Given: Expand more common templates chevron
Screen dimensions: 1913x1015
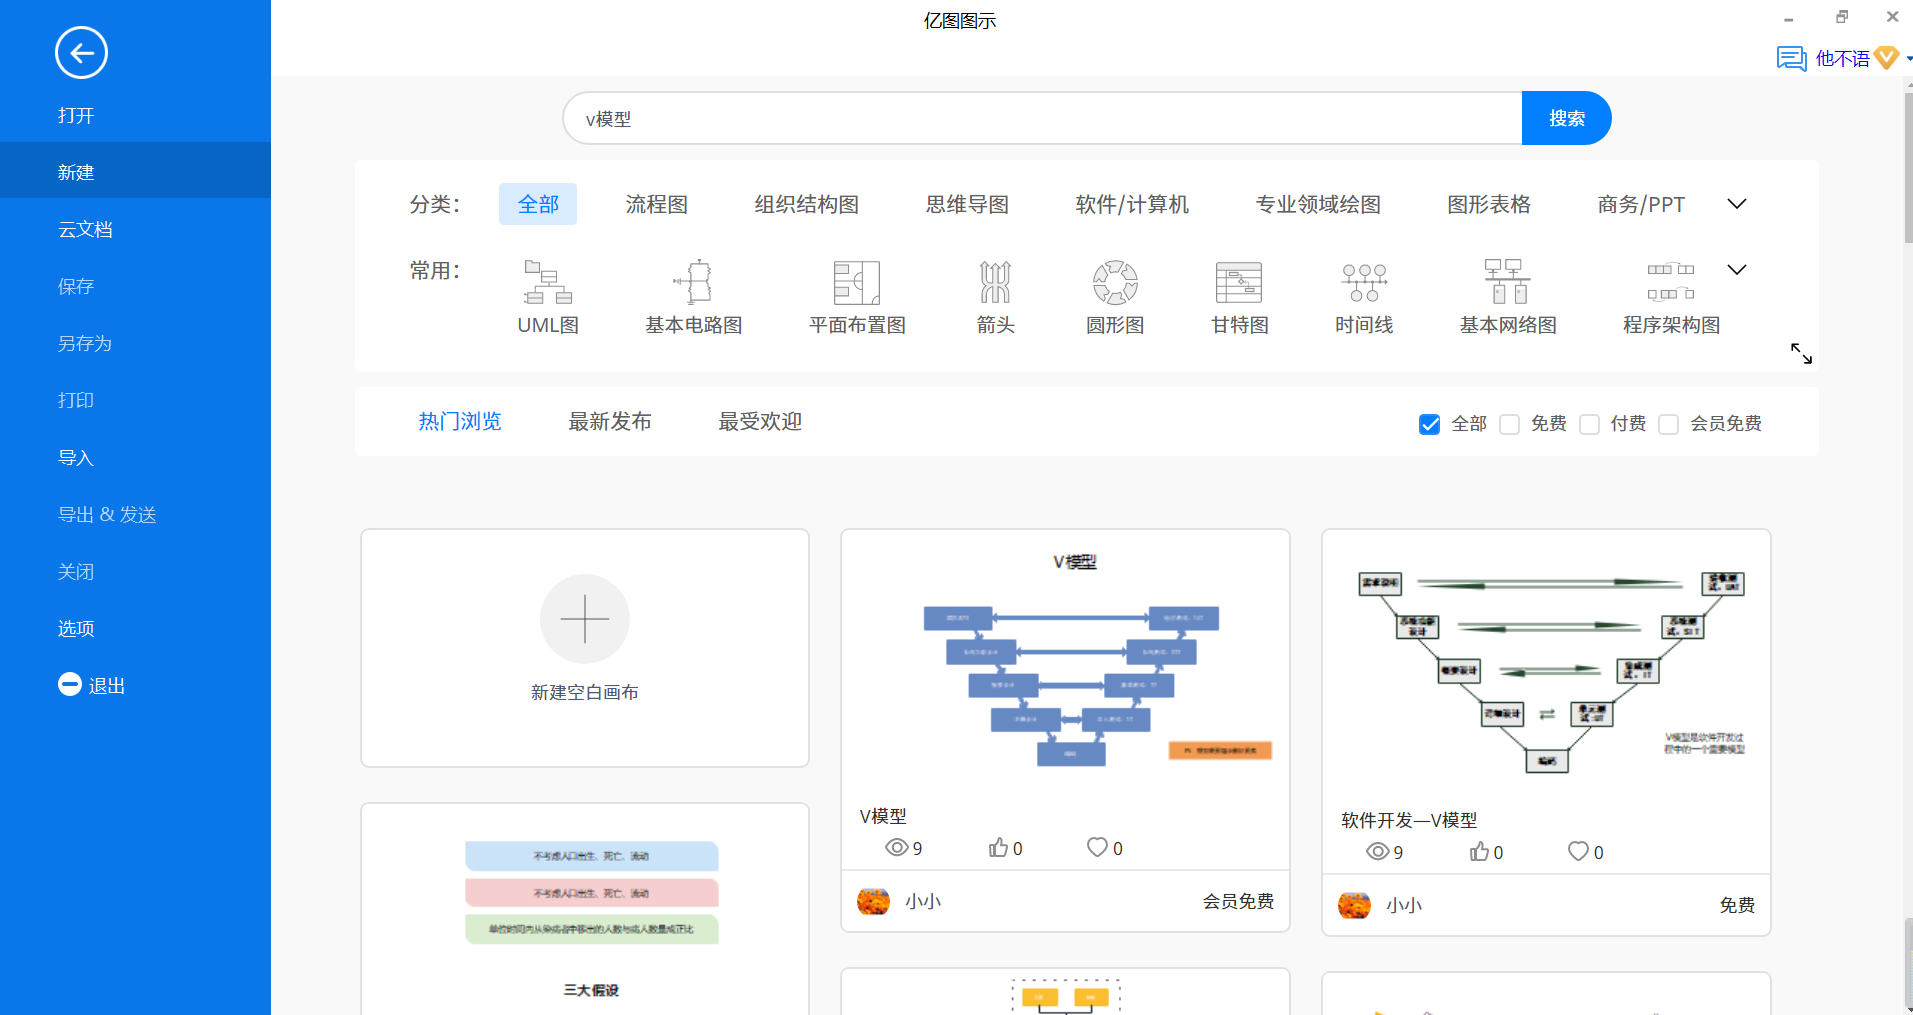Looking at the screenshot, I should tap(1737, 270).
